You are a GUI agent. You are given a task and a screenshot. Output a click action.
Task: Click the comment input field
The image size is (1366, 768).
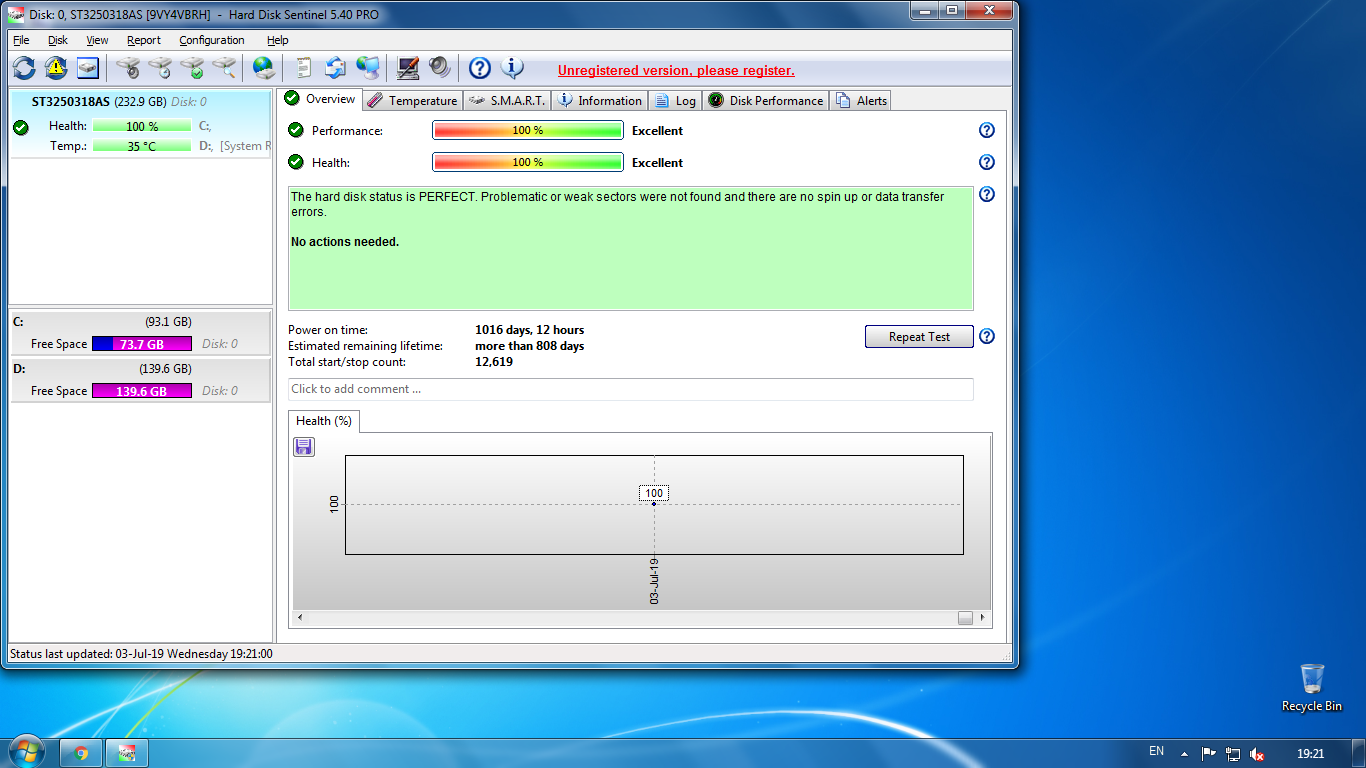630,389
